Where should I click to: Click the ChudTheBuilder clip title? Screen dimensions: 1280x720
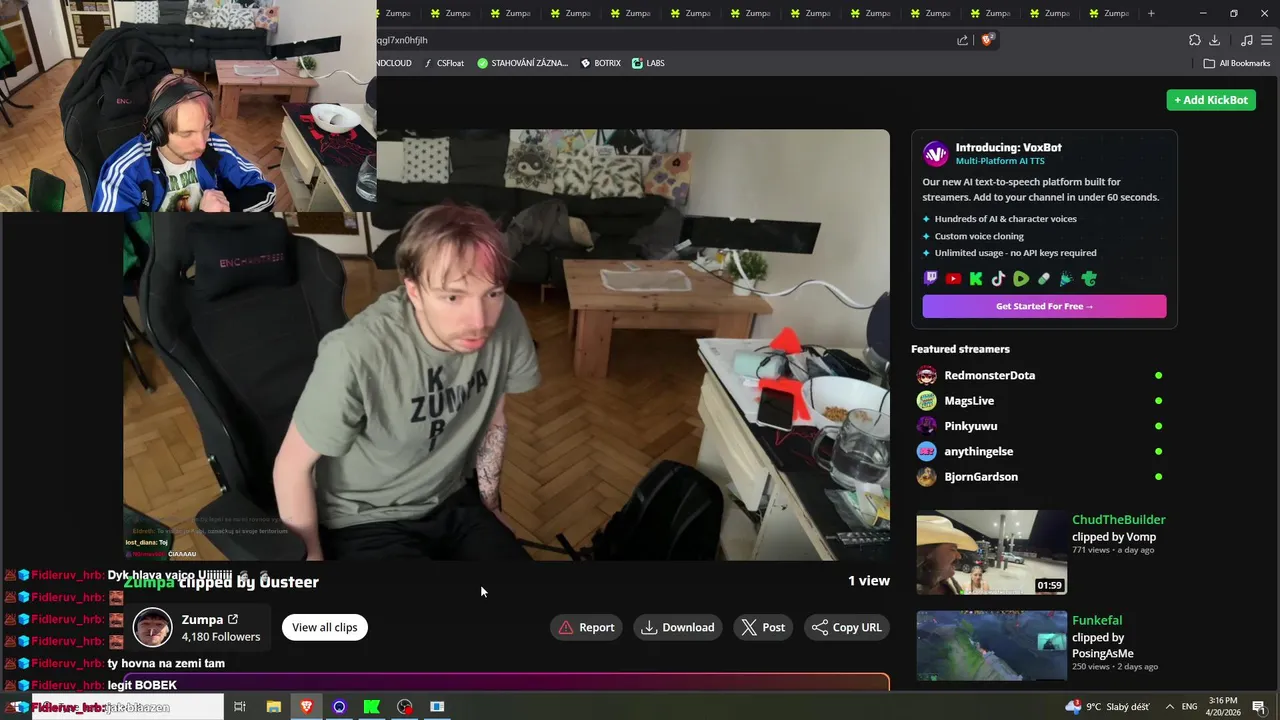(1118, 520)
